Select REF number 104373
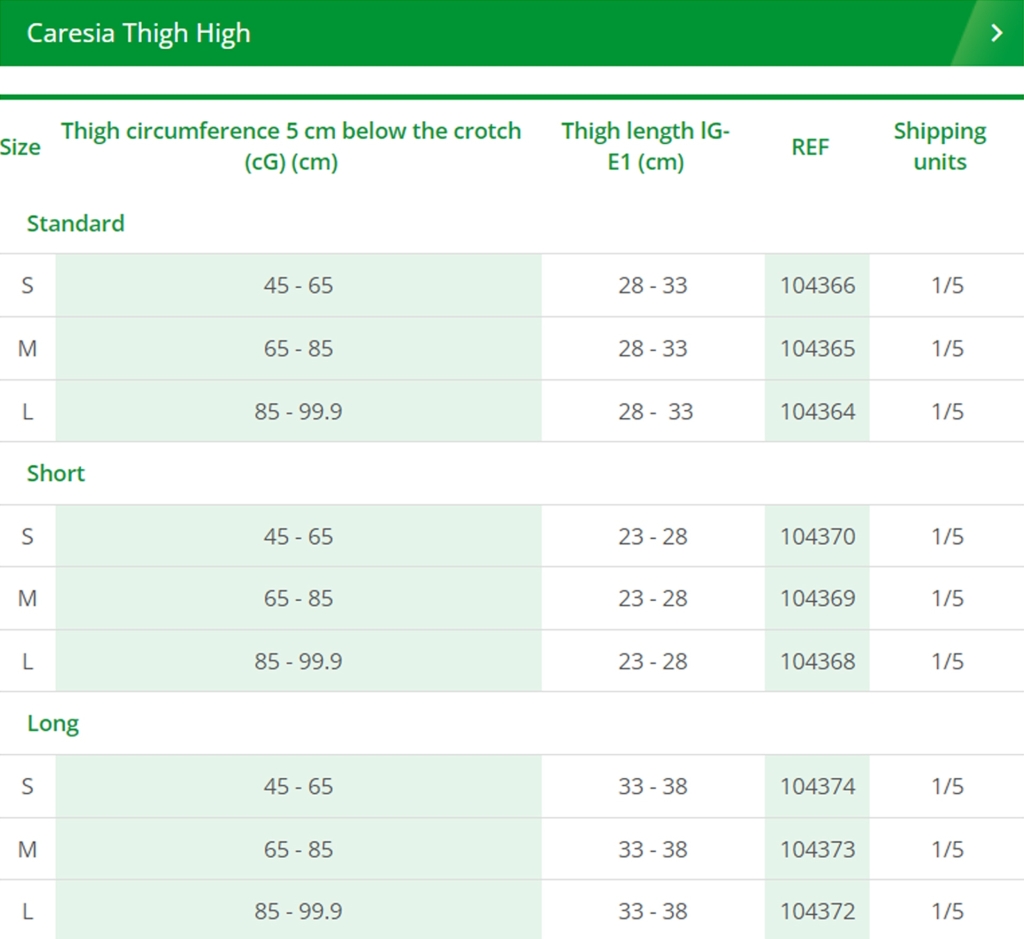The height and width of the screenshot is (939, 1024). [x=818, y=850]
